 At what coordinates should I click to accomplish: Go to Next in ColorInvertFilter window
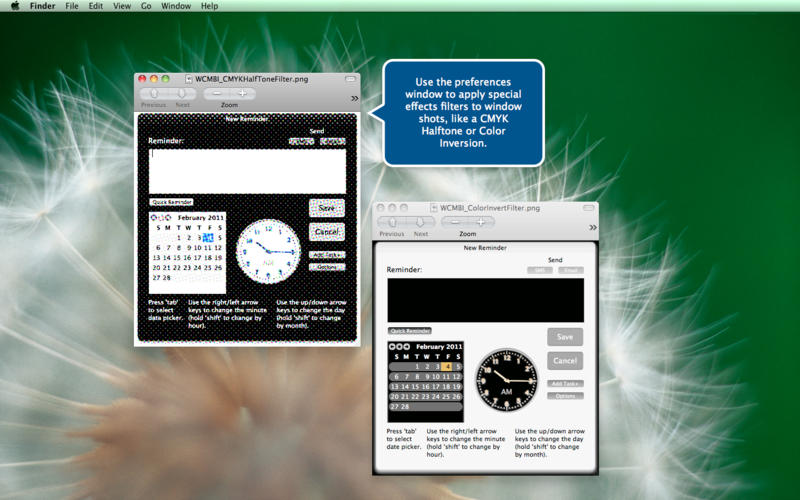click(x=420, y=222)
